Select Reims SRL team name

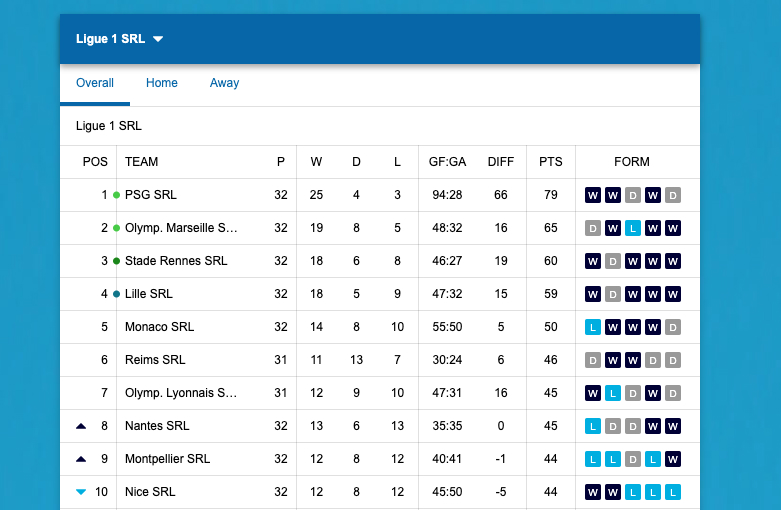click(155, 360)
